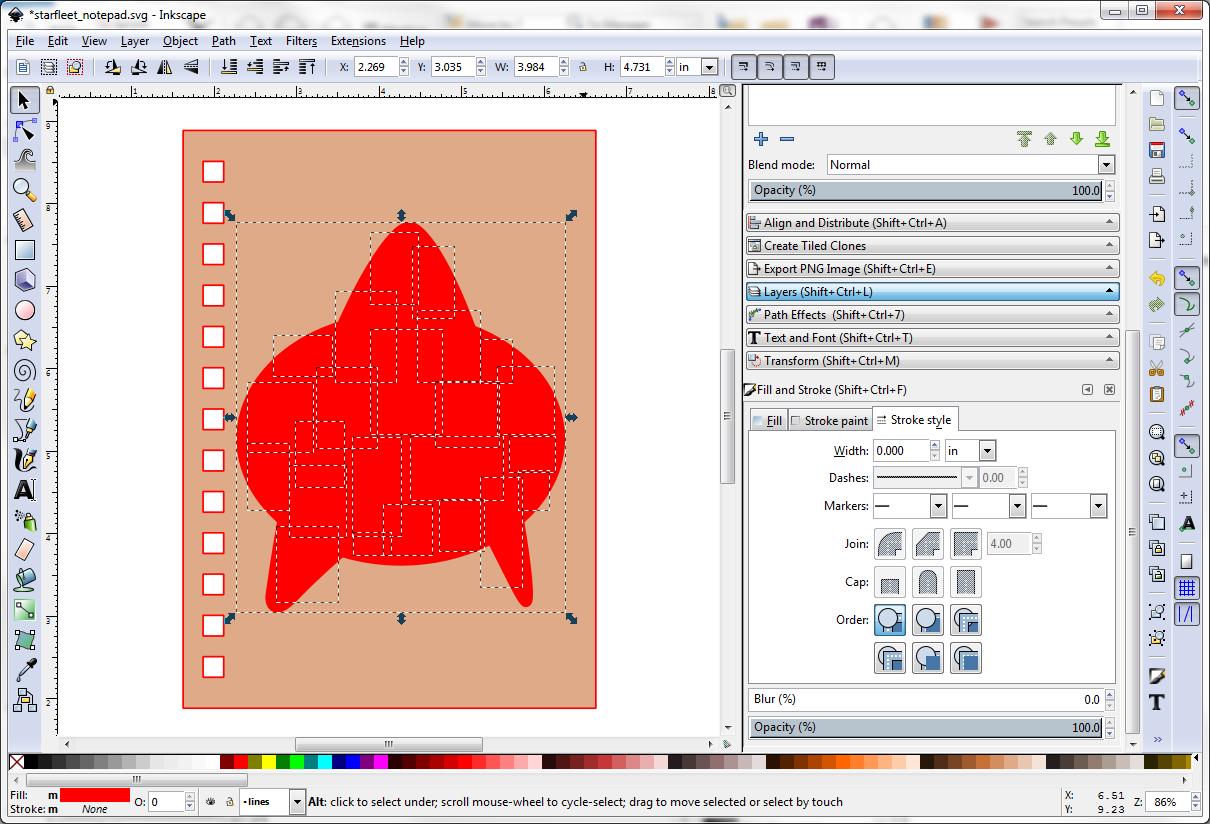Switch to the Stroke paint tab
1210x824 pixels.
[x=830, y=421]
